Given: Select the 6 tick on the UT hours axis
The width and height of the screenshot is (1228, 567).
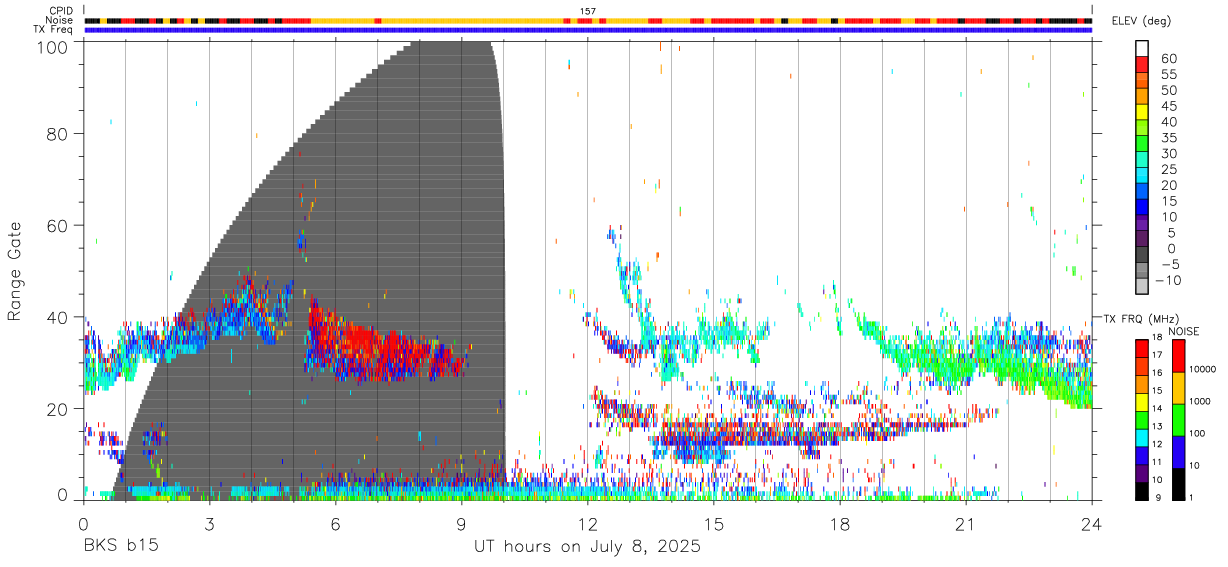Looking at the screenshot, I should pyautogui.click(x=336, y=524).
